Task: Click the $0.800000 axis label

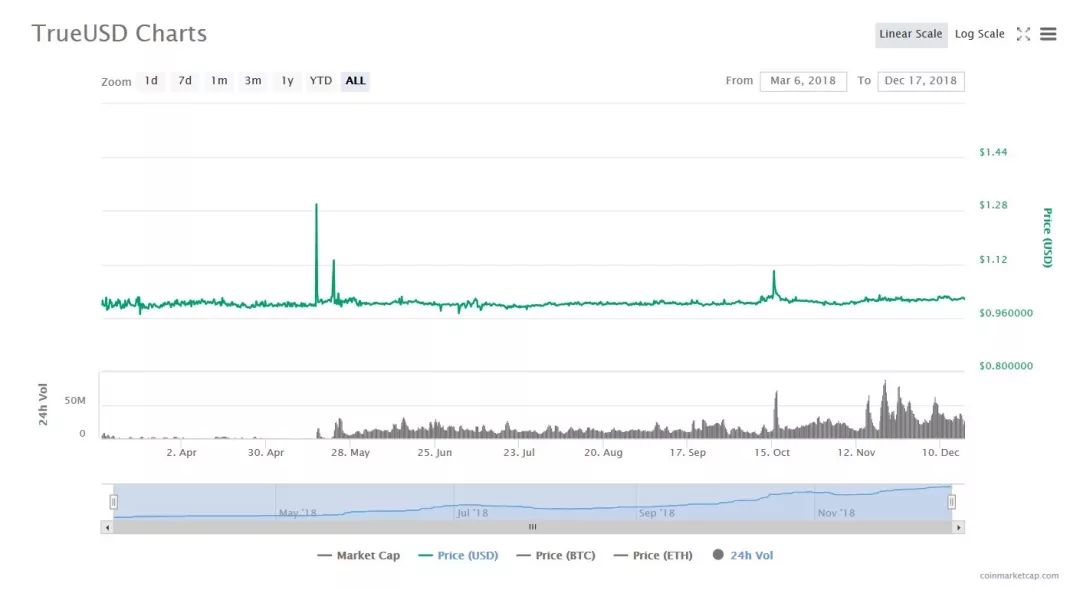Action: tap(1006, 366)
